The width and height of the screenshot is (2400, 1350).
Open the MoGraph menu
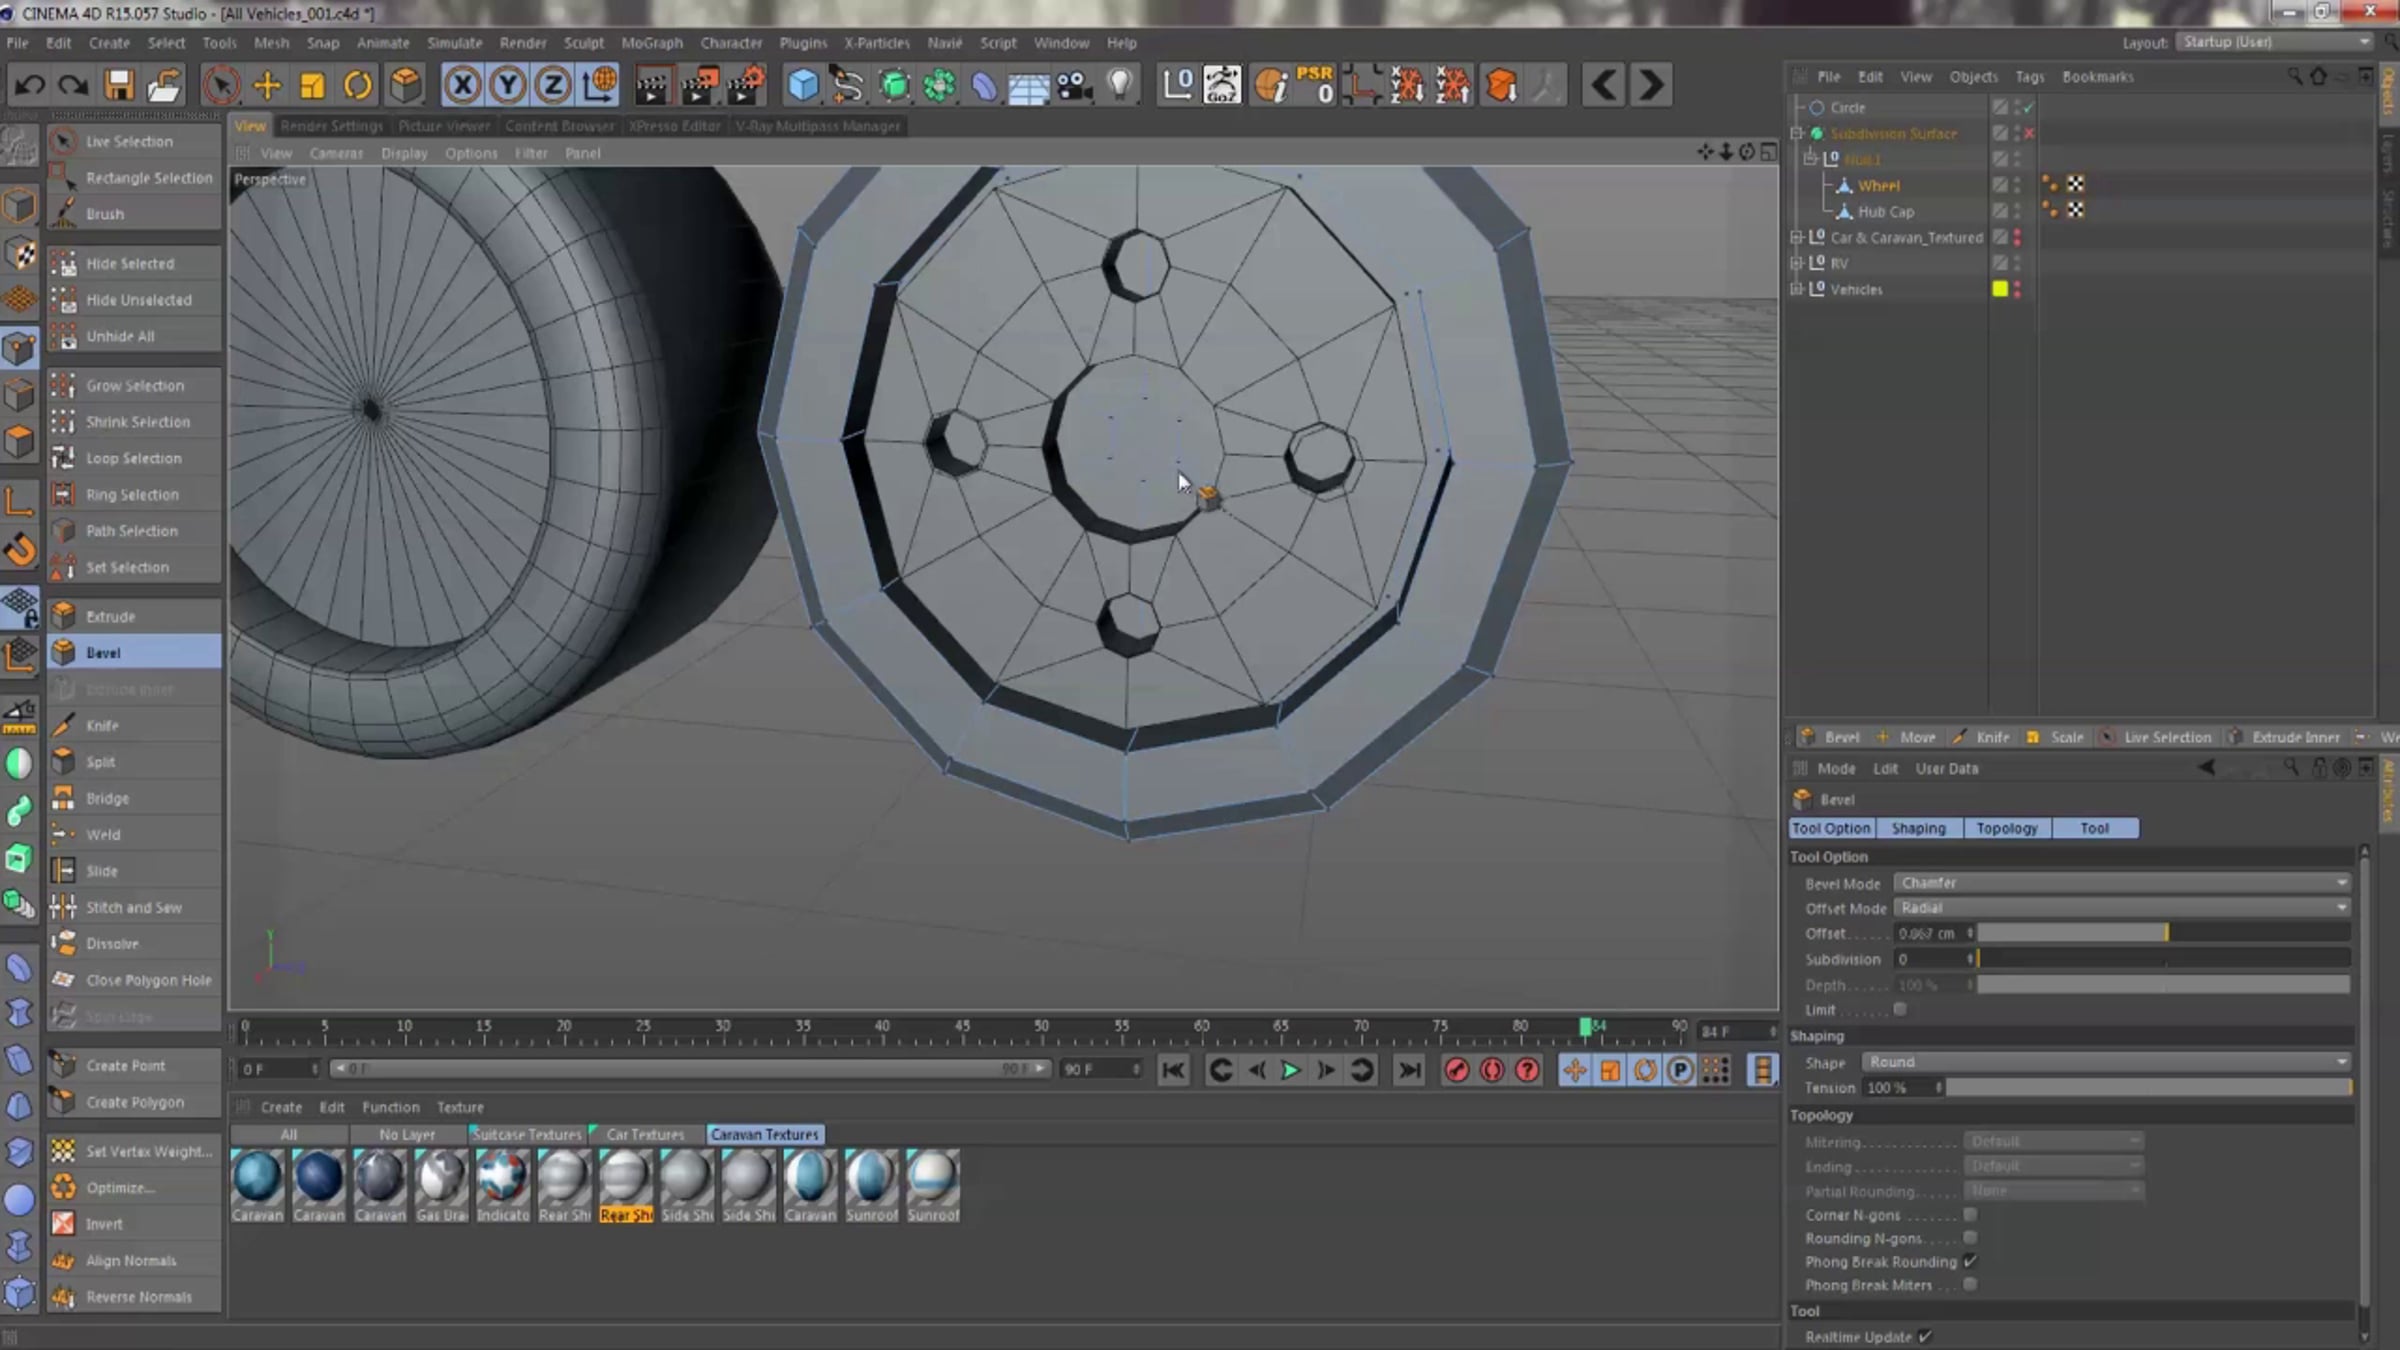pos(652,43)
